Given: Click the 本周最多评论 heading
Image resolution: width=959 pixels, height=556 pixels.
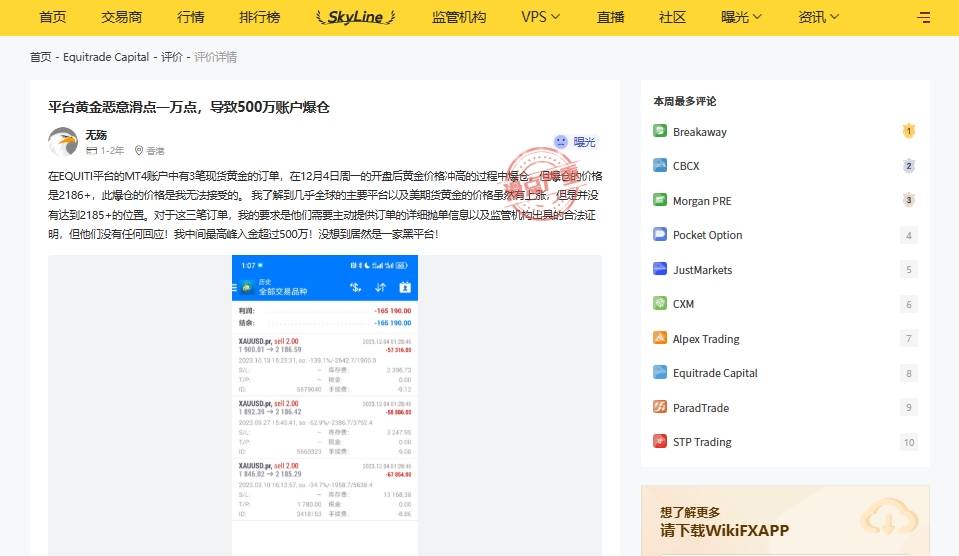Looking at the screenshot, I should [x=684, y=101].
